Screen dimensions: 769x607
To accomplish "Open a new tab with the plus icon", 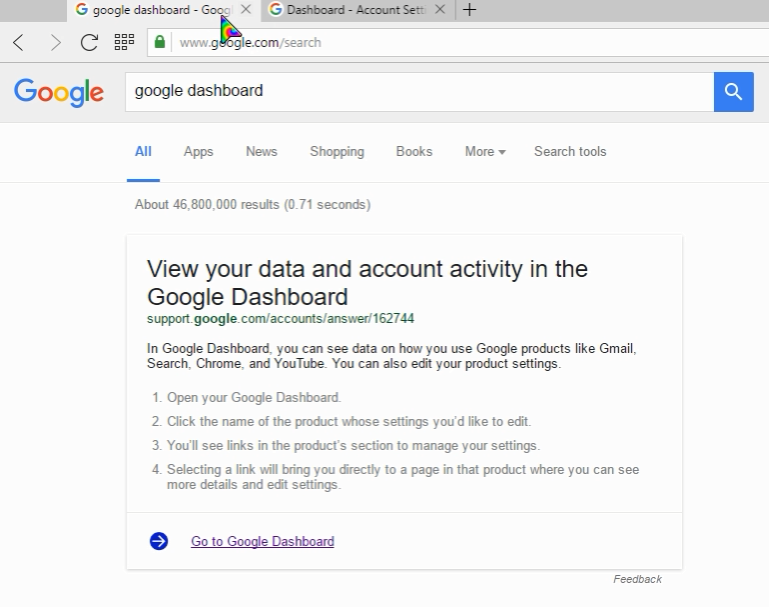I will click(x=469, y=9).
